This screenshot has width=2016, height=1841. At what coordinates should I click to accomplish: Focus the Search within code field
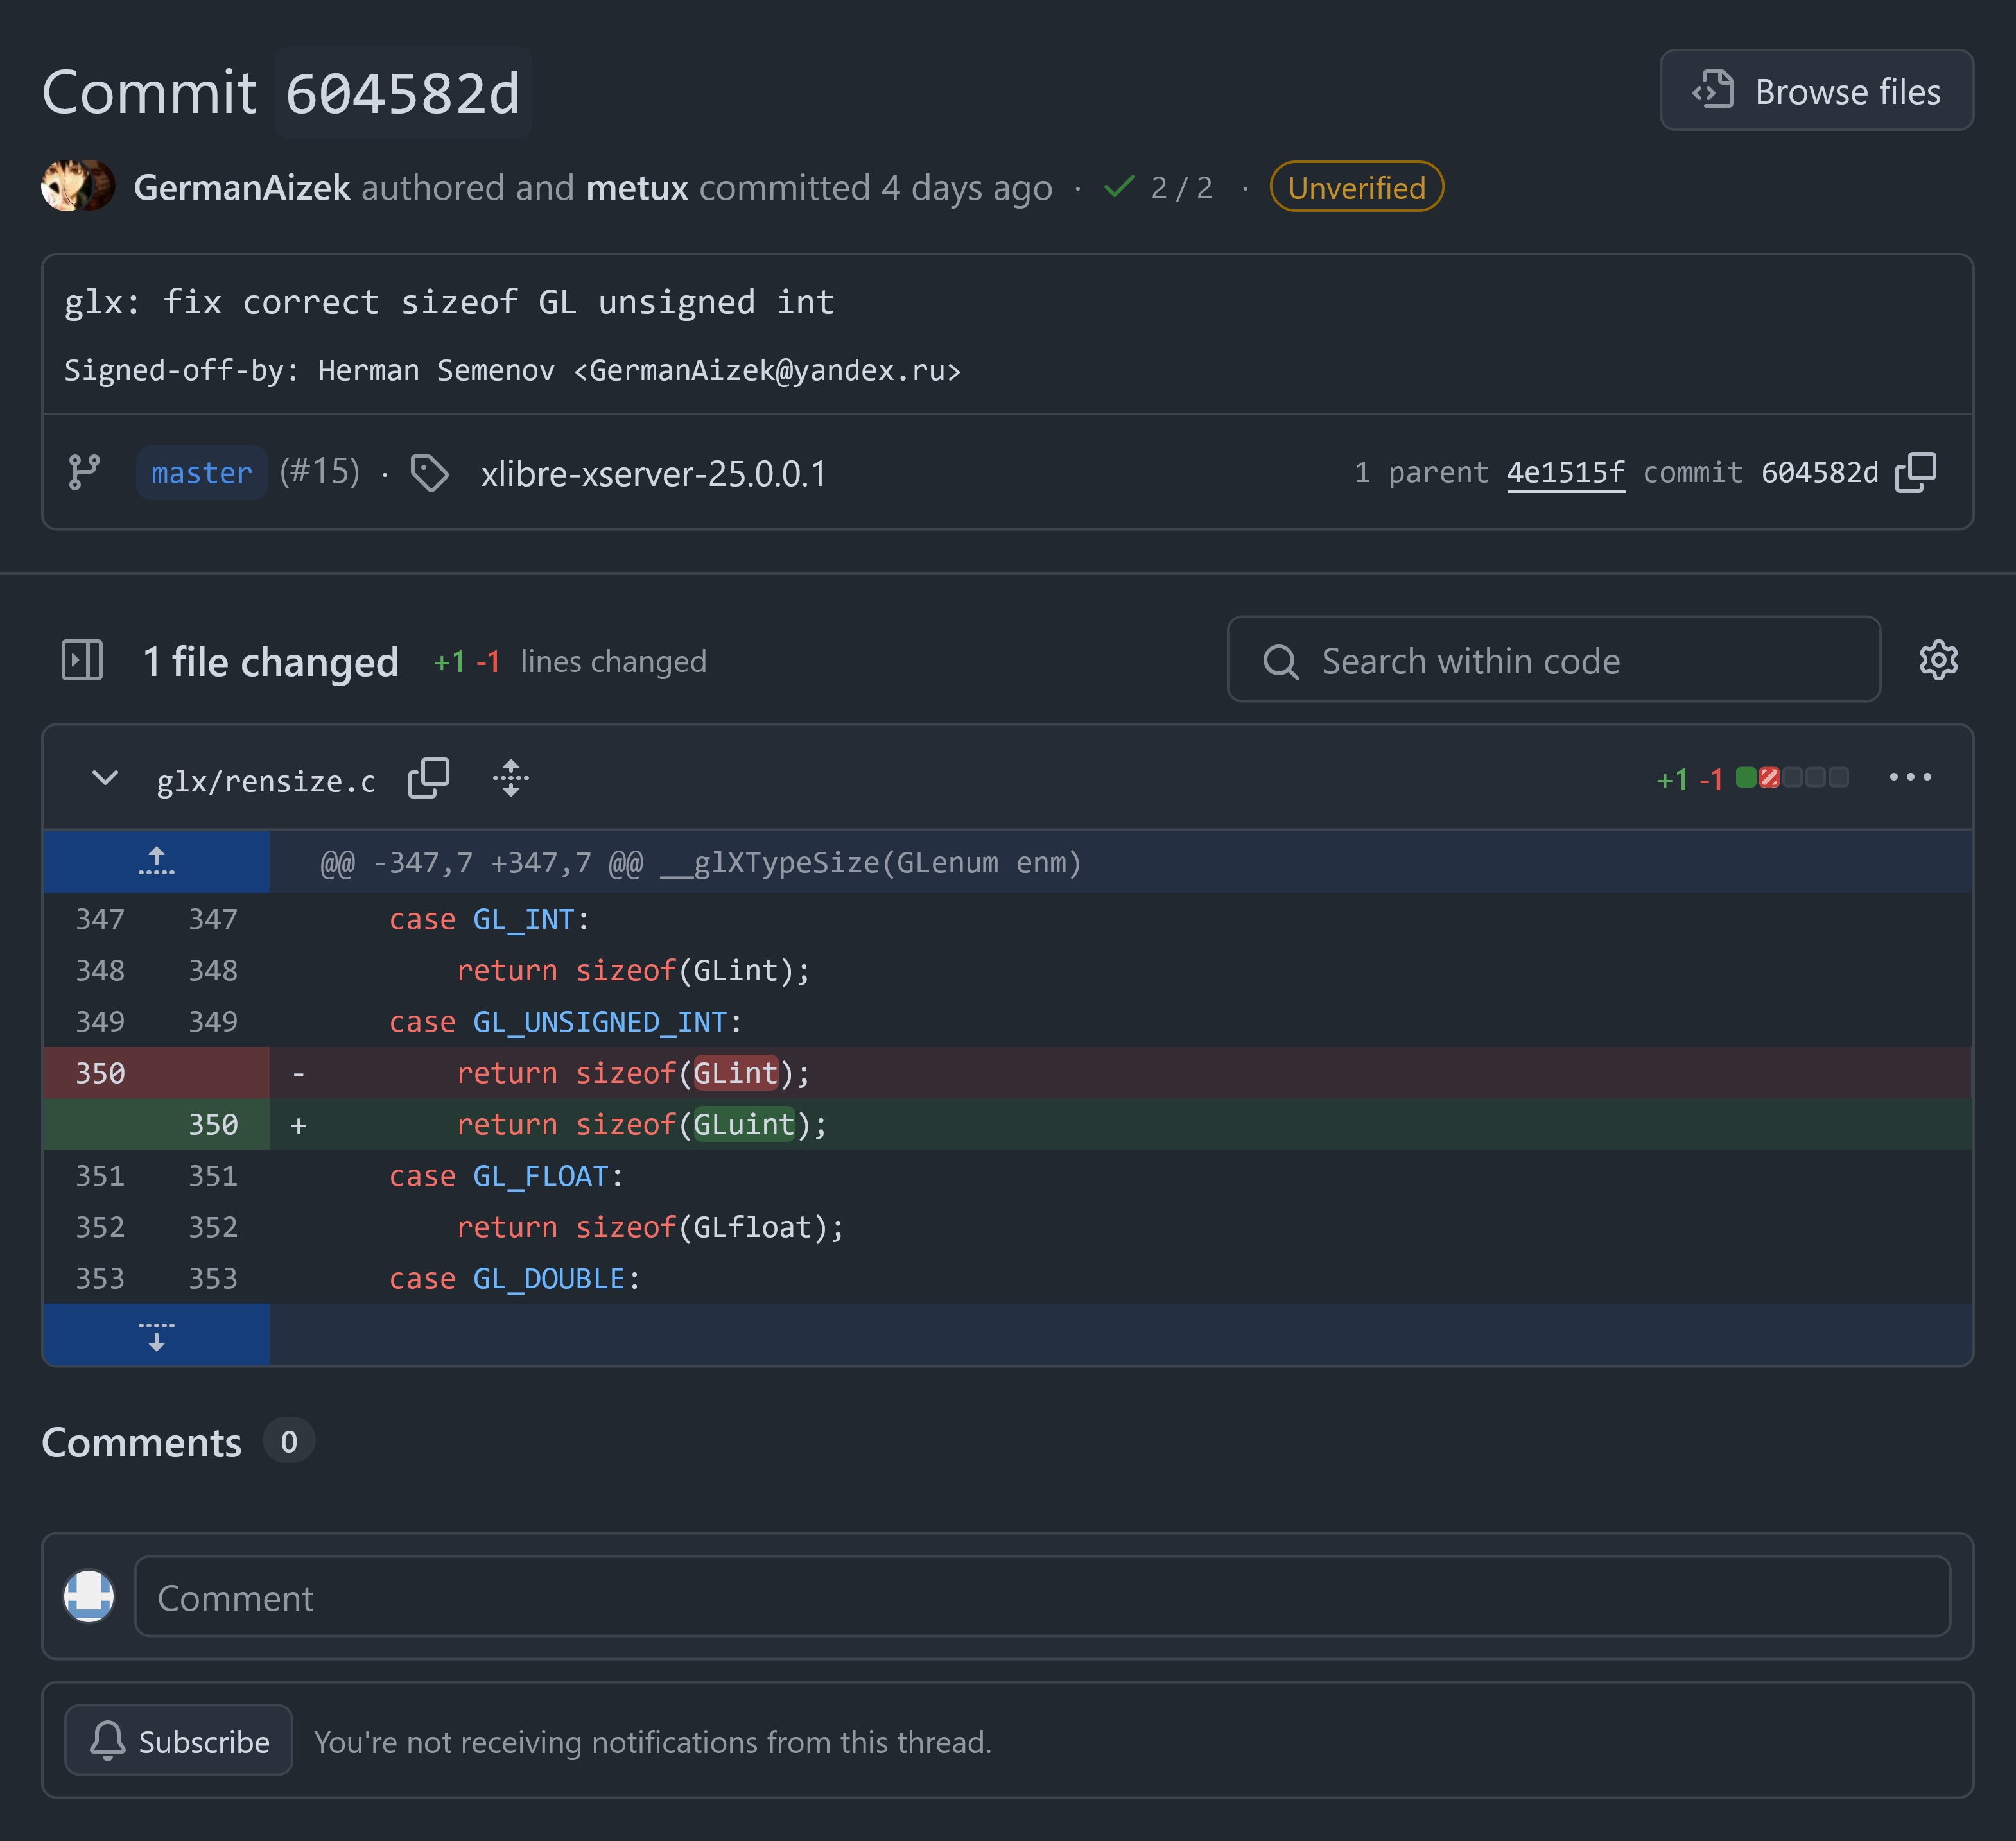coord(1553,660)
